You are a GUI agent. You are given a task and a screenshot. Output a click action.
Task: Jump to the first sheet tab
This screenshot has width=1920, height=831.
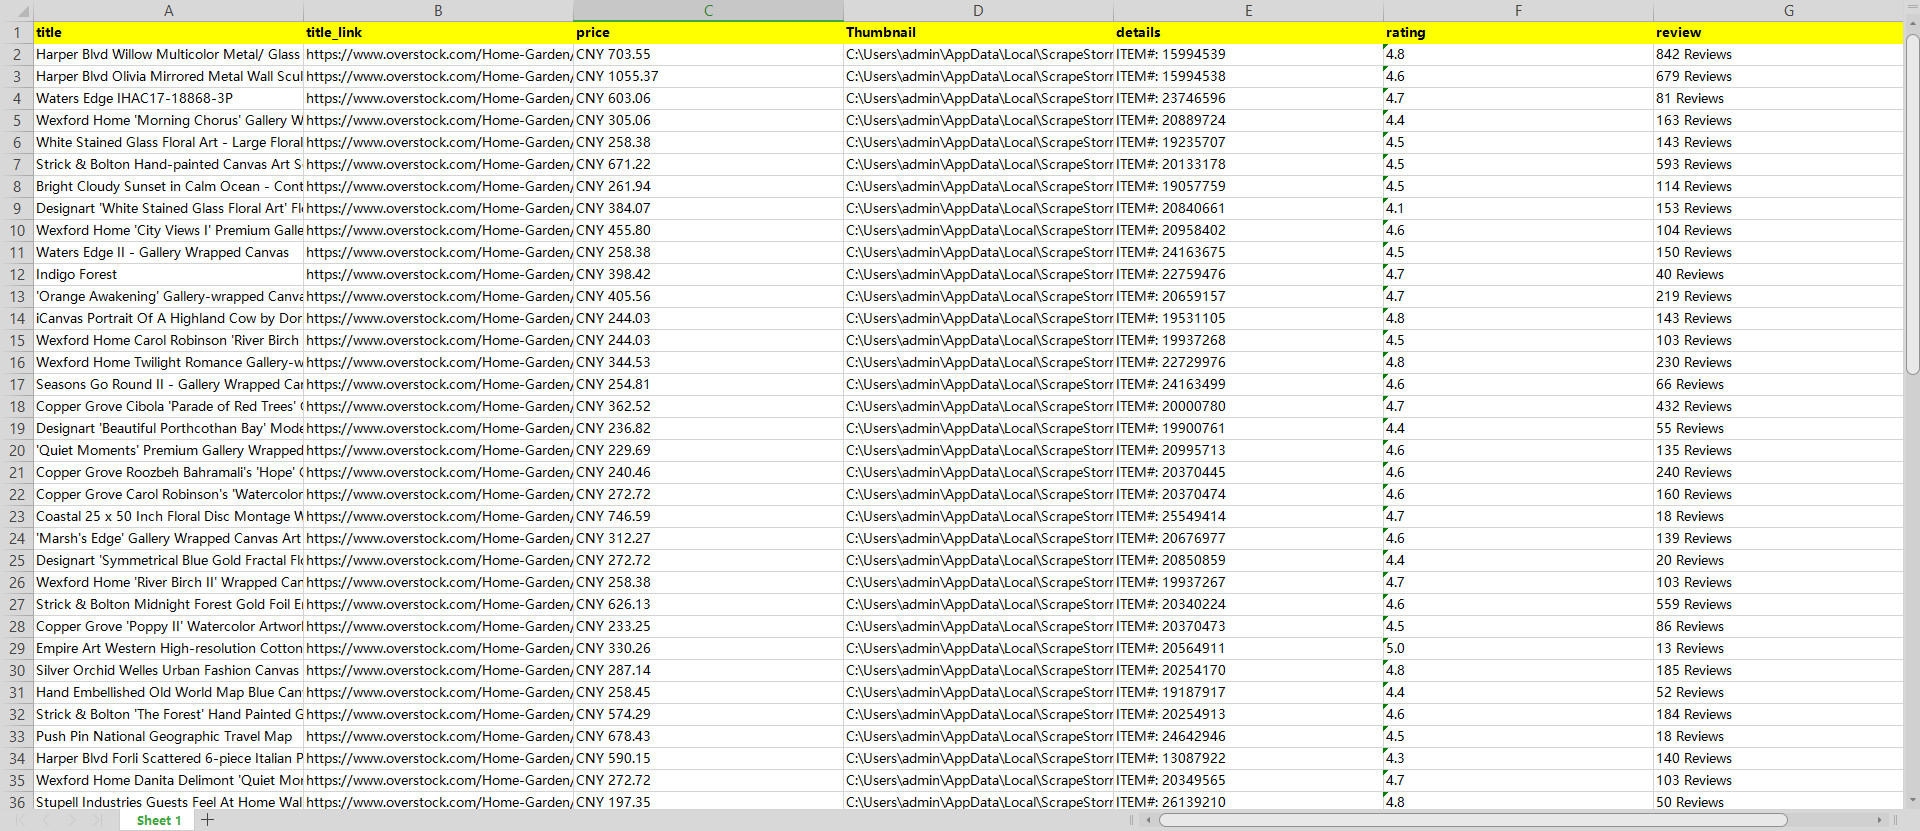(21, 820)
